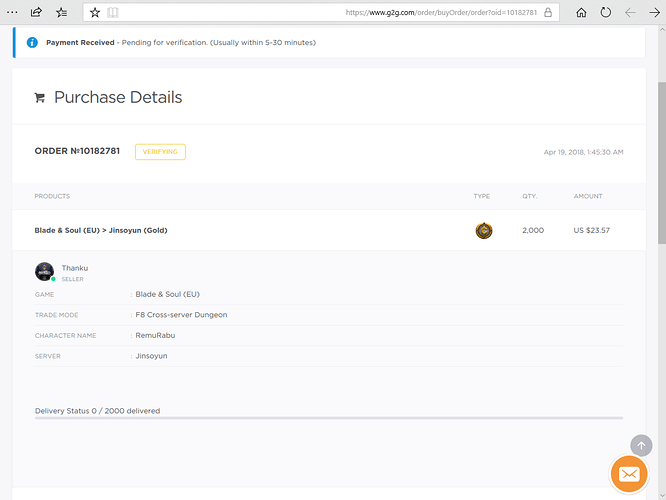Click the page vertical scrollbar thumb

662,163
